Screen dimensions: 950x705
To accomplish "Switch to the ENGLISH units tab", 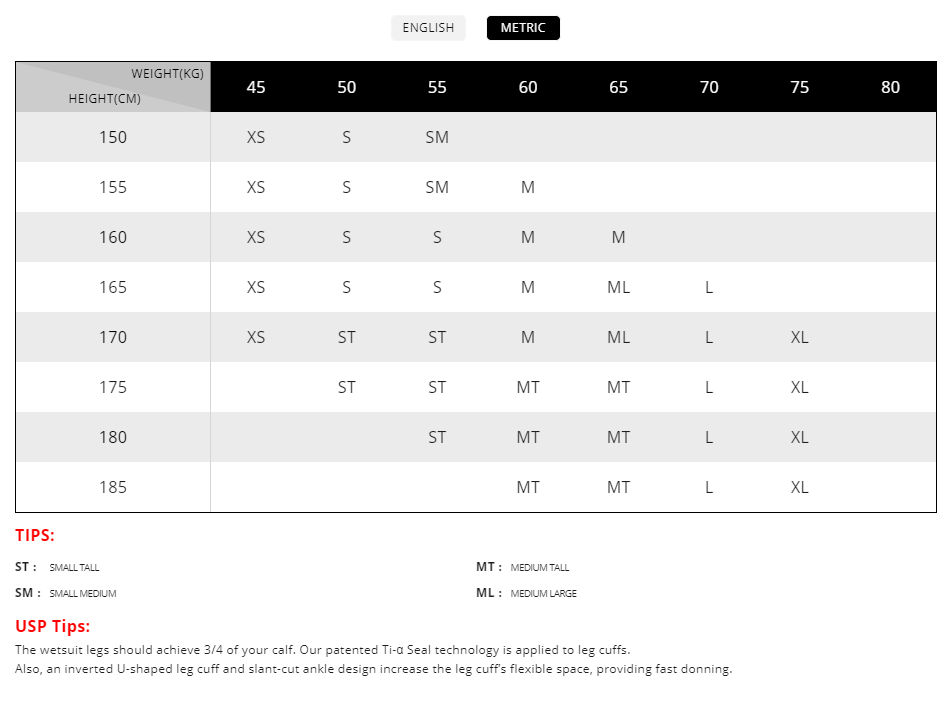I will click(x=428, y=28).
